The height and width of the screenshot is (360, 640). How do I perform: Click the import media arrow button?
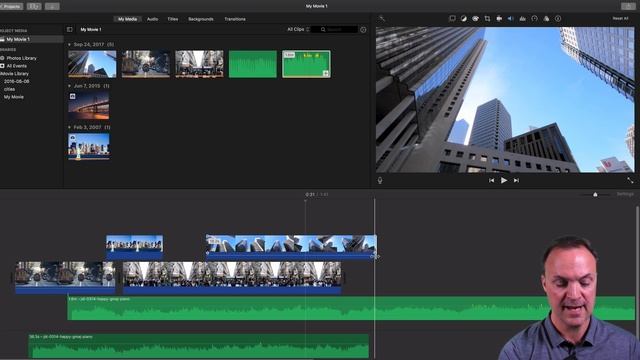52,6
